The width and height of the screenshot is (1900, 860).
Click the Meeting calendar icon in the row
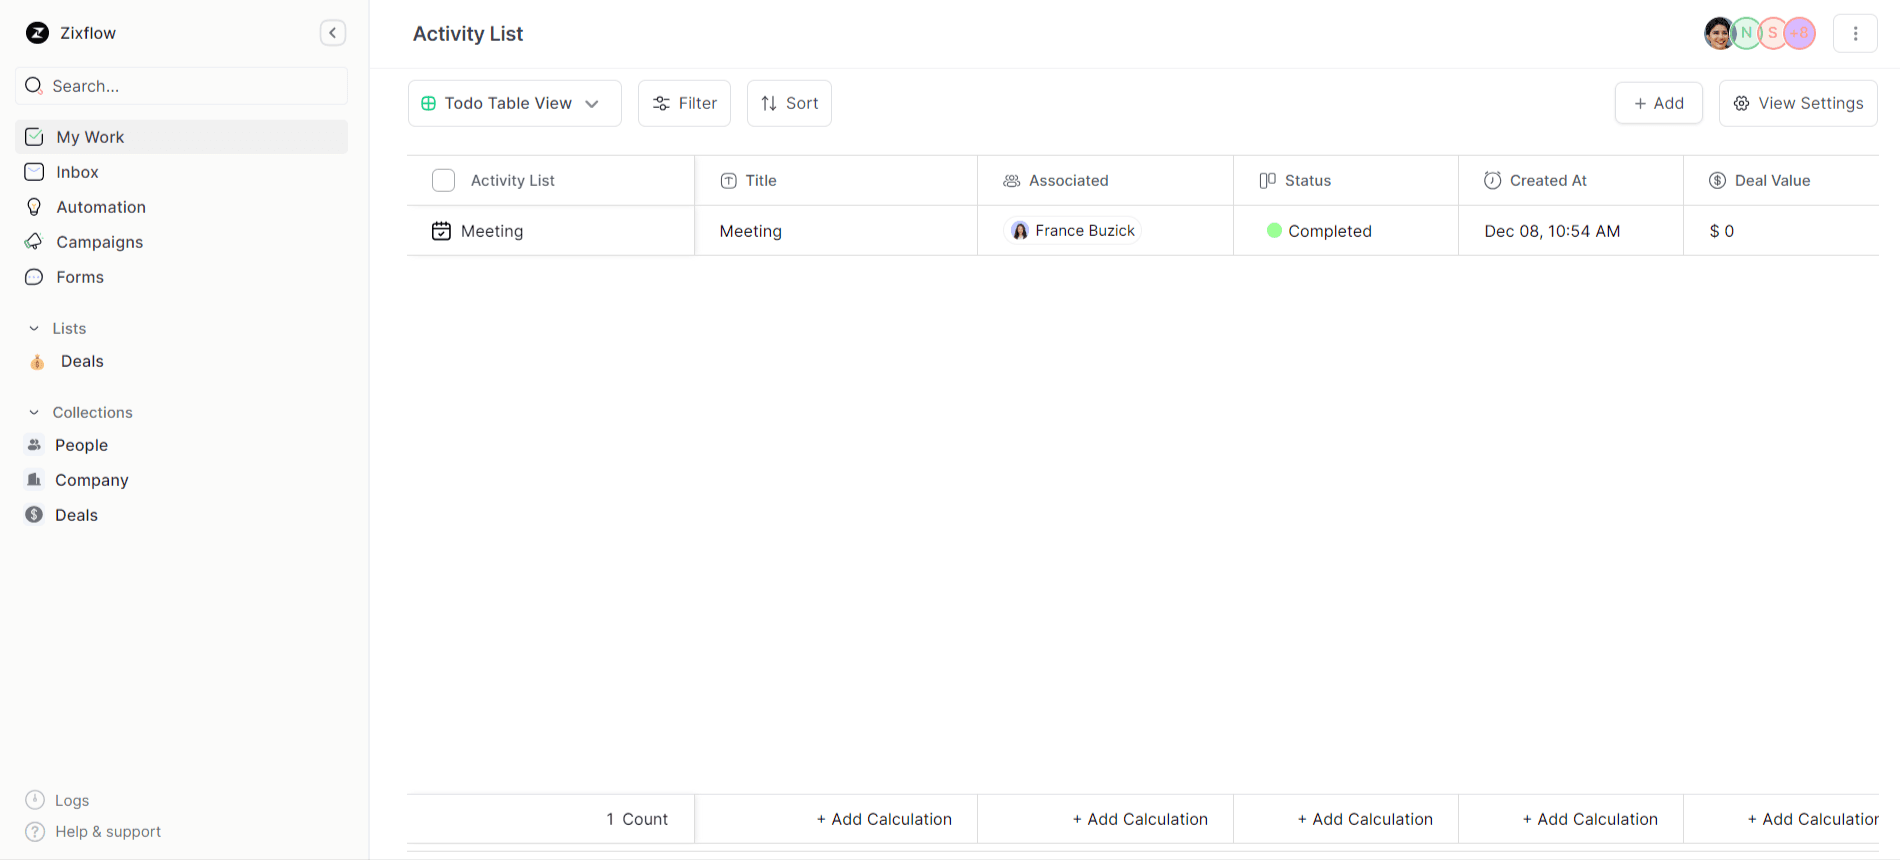coord(441,231)
